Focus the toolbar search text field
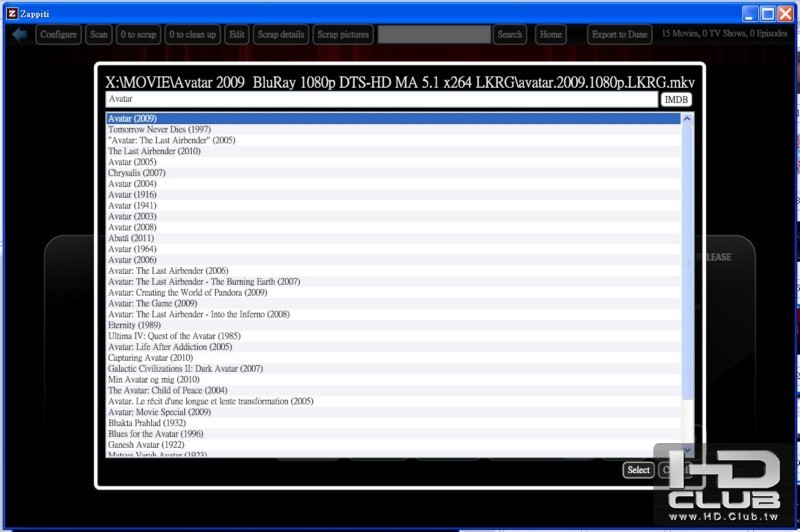Image resolution: width=800 pixels, height=532 pixels. point(434,35)
